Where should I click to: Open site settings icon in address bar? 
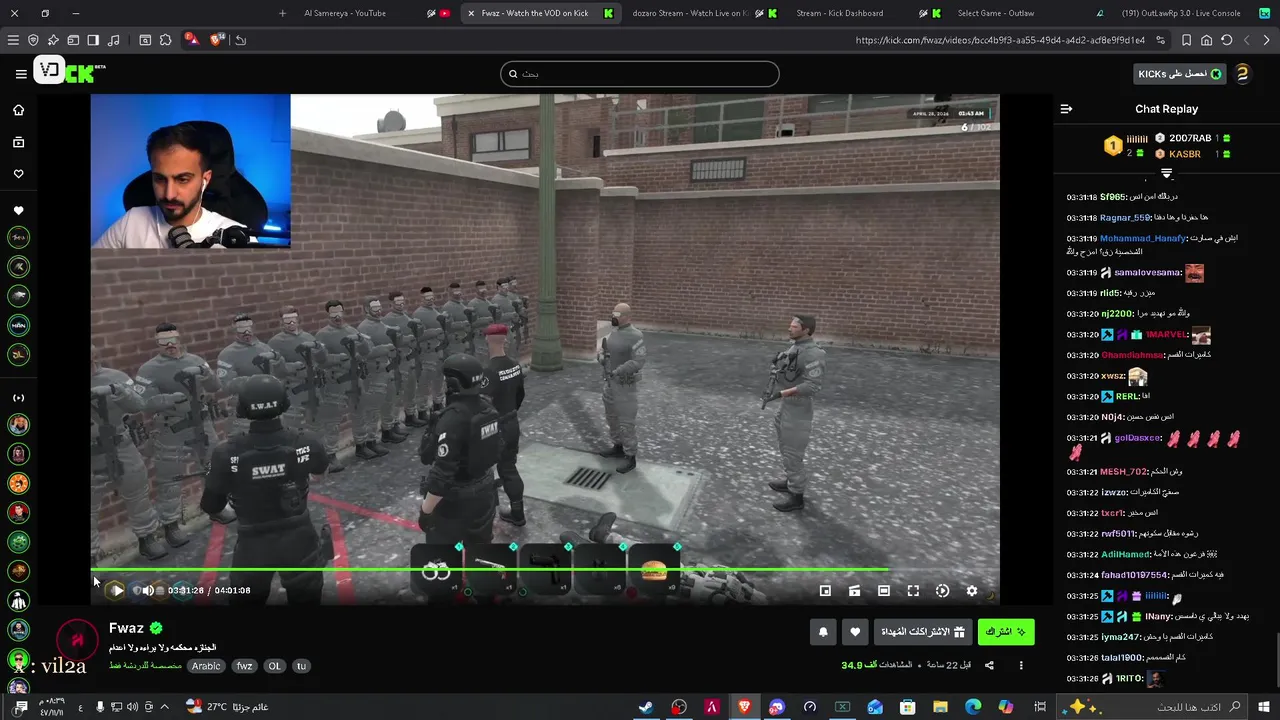click(1160, 40)
